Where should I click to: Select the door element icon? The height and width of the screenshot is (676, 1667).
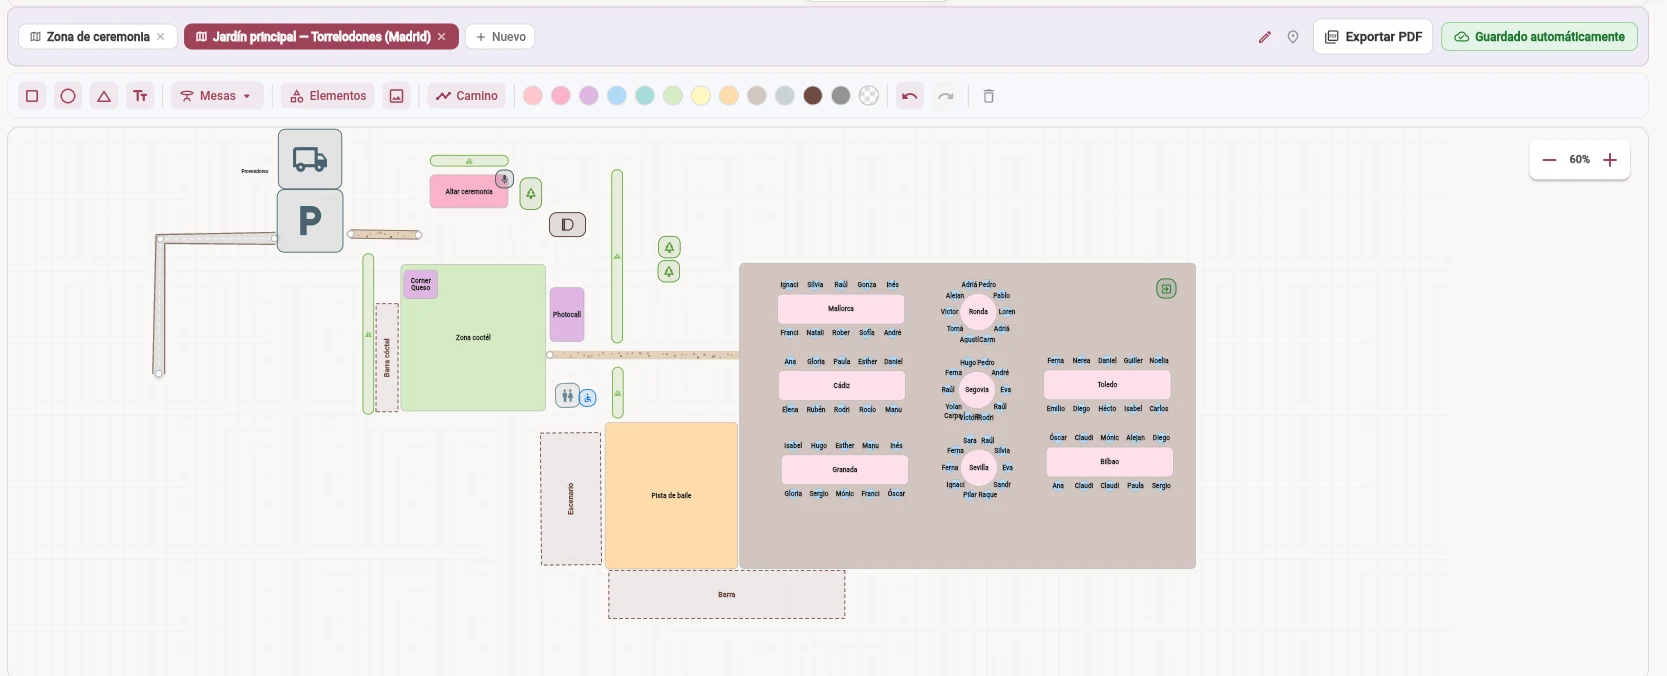coord(567,225)
